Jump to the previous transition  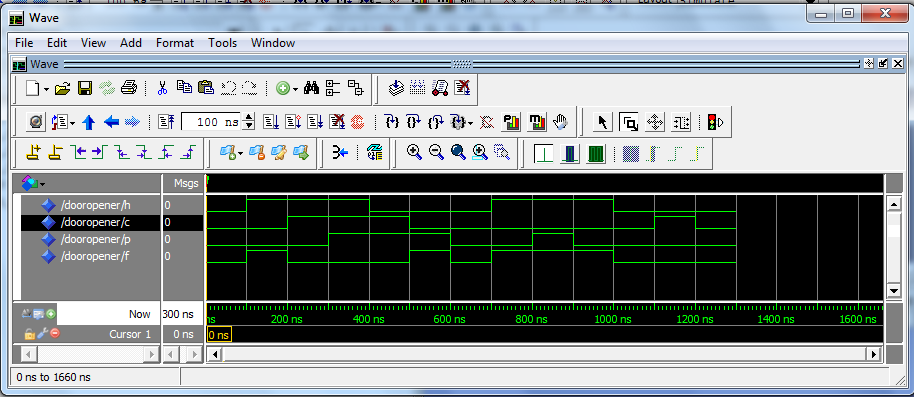point(79,153)
